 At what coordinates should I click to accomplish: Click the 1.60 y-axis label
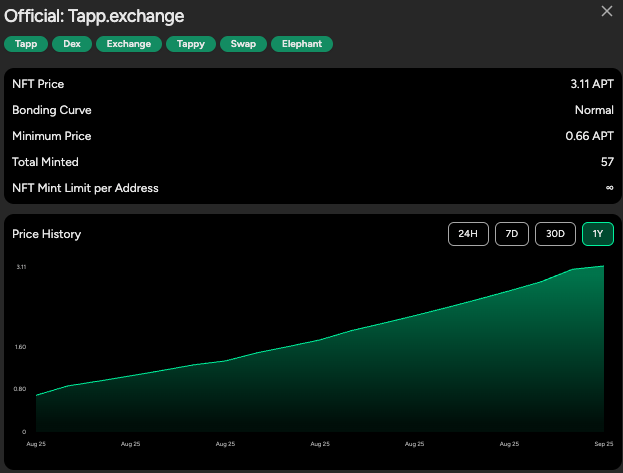coord(20,347)
